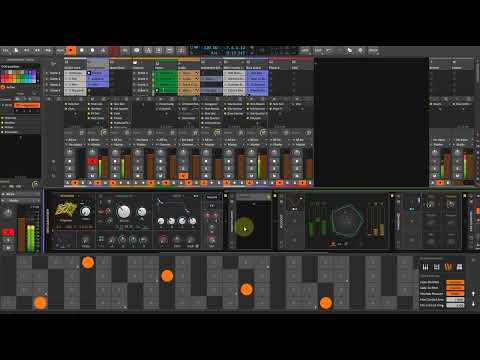480x360 pixels.
Task: Adjust the large white center knob on the synth device
Action: click(124, 212)
